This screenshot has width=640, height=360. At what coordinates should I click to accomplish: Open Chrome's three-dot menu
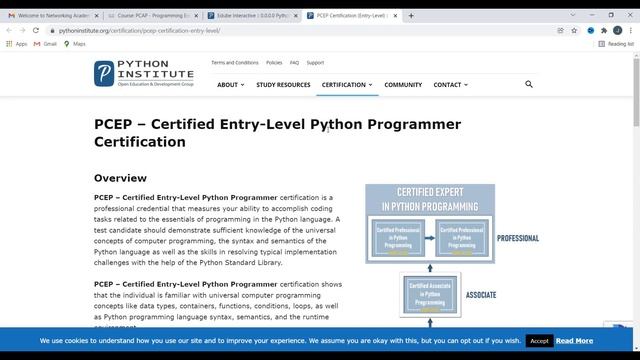631,31
